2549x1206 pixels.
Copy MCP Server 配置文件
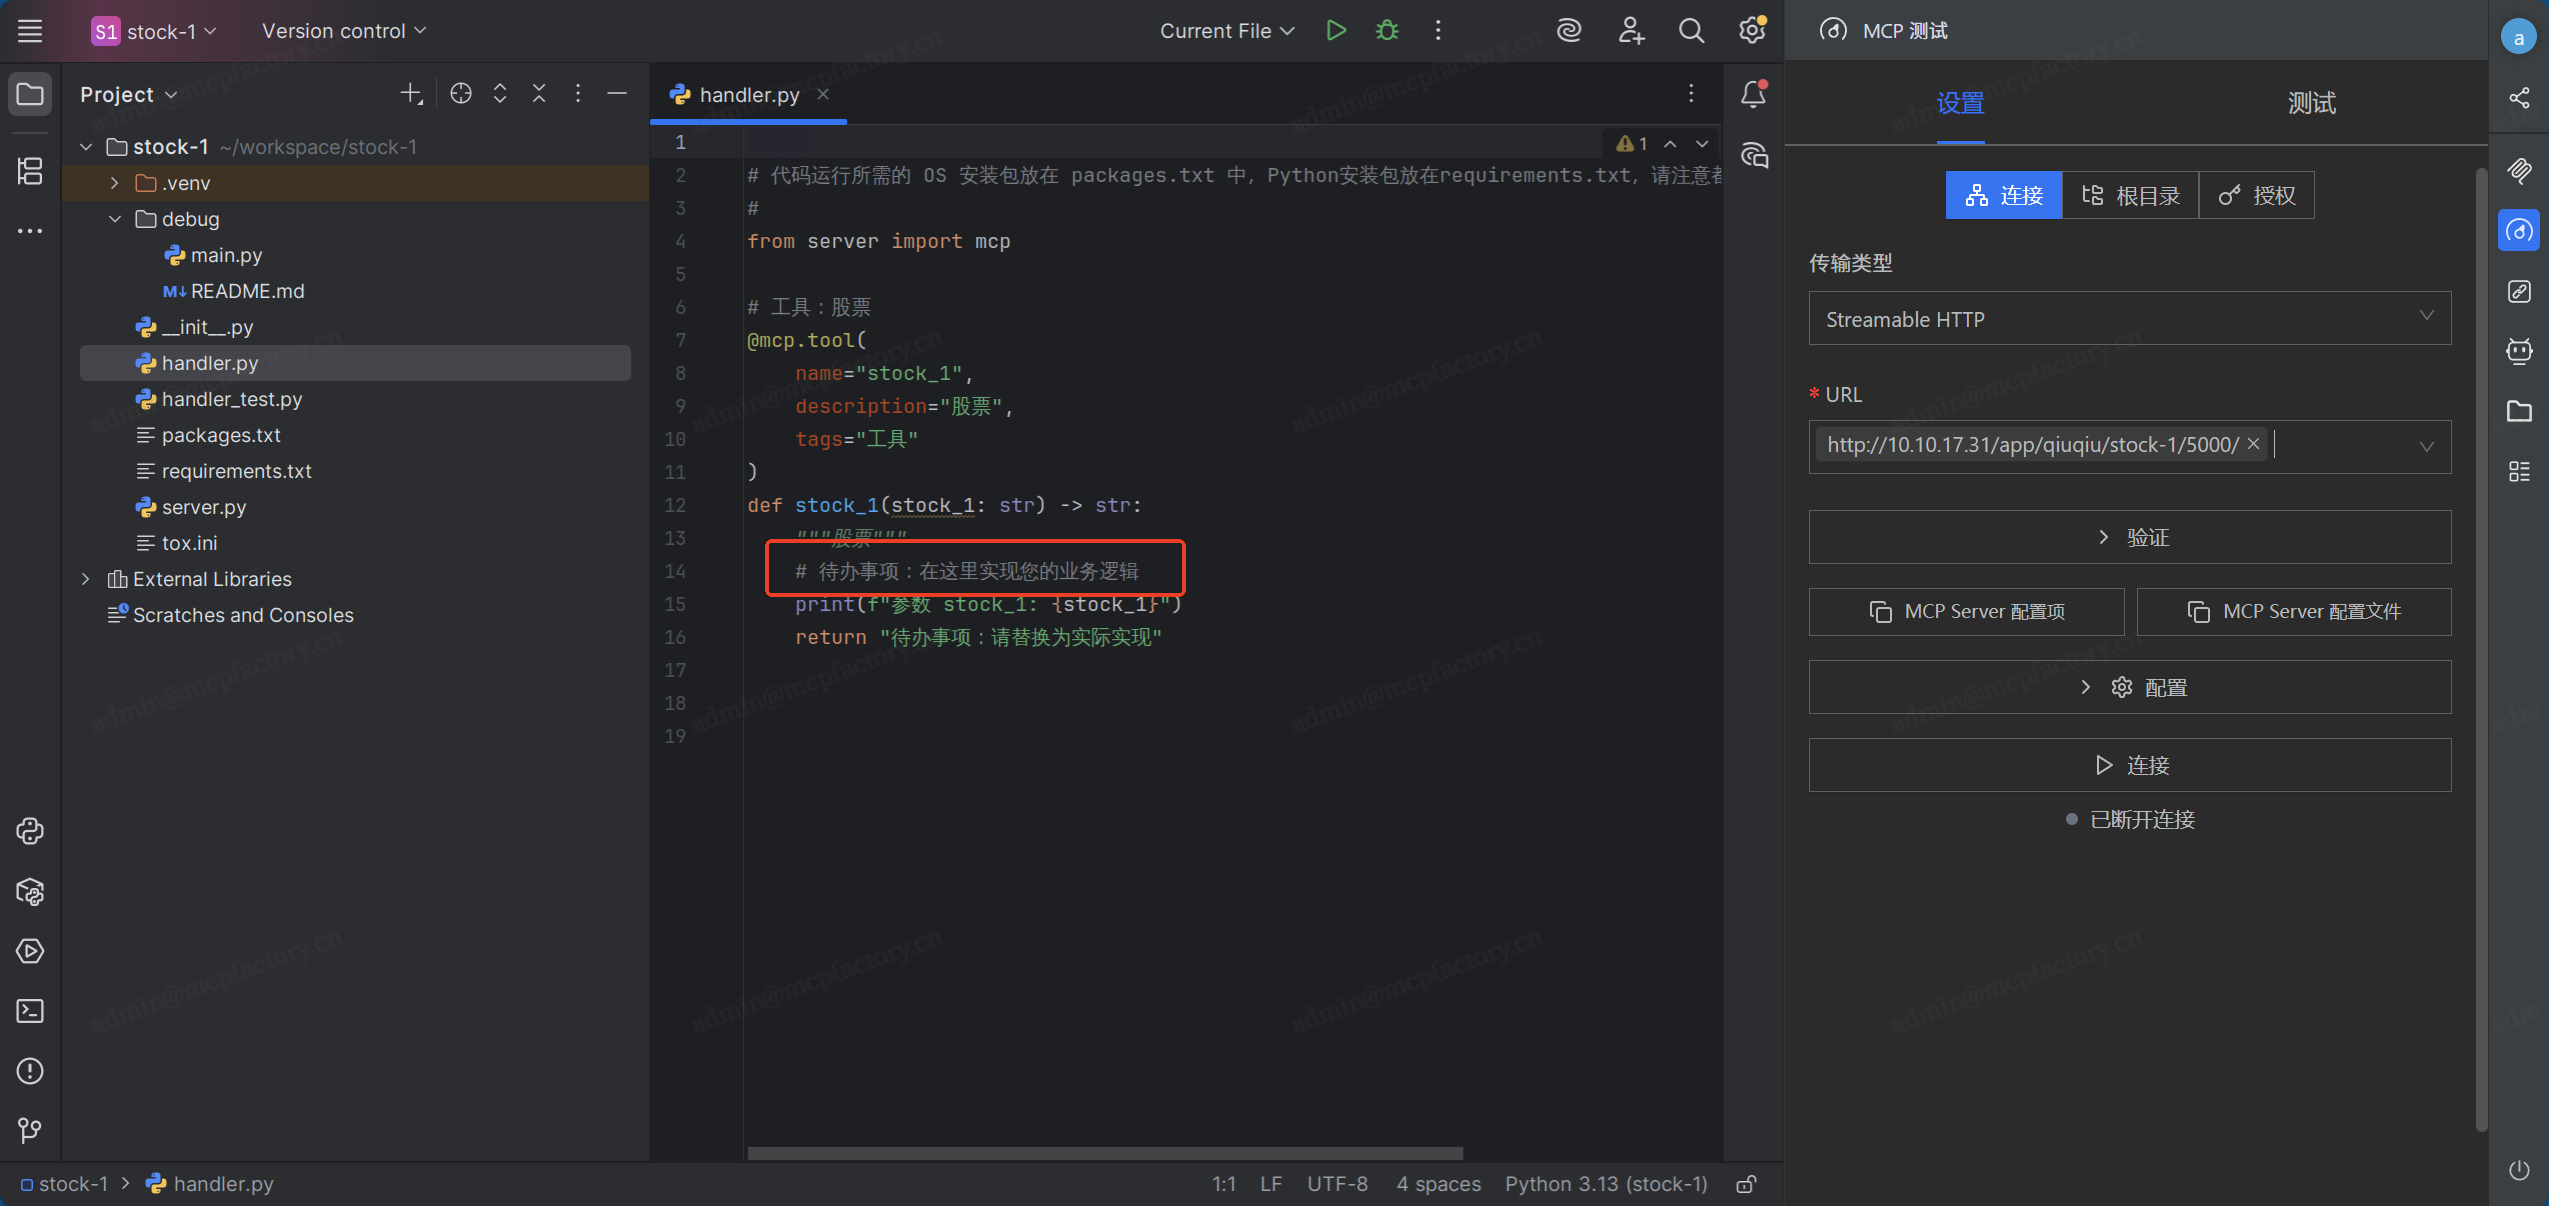[2294, 612]
